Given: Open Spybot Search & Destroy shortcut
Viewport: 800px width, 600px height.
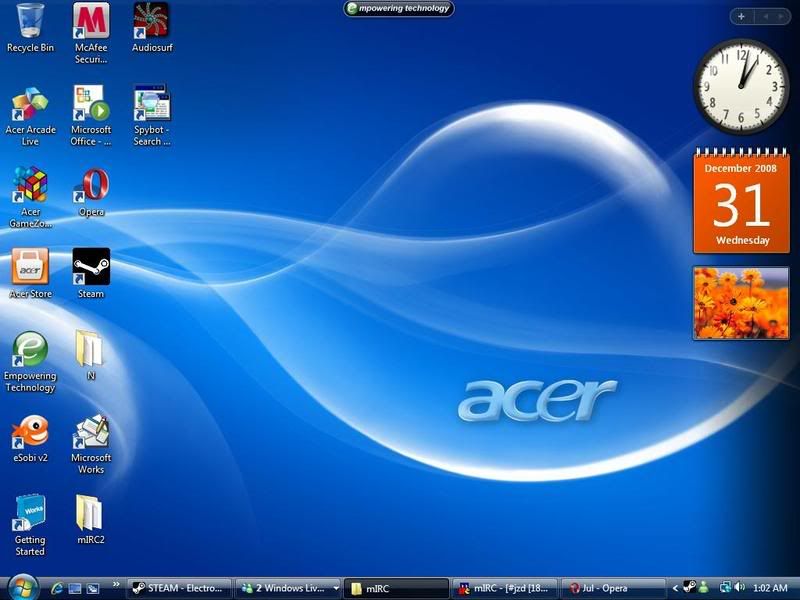Looking at the screenshot, I should tap(151, 104).
